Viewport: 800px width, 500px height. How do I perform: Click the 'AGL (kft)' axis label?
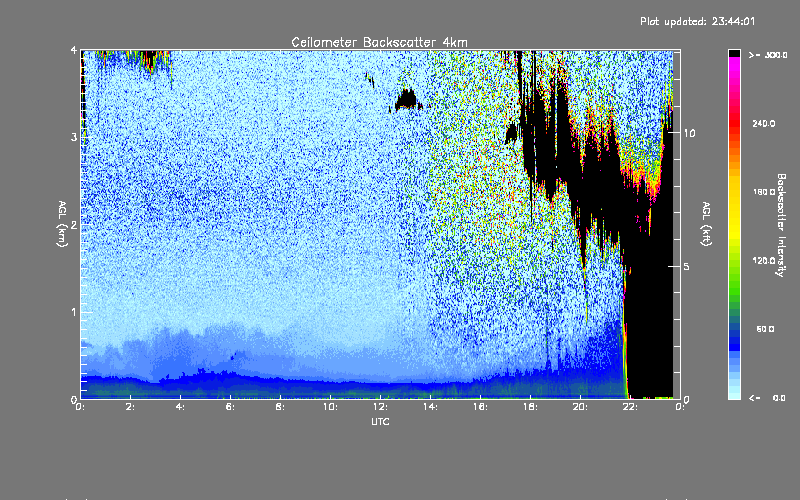(706, 224)
